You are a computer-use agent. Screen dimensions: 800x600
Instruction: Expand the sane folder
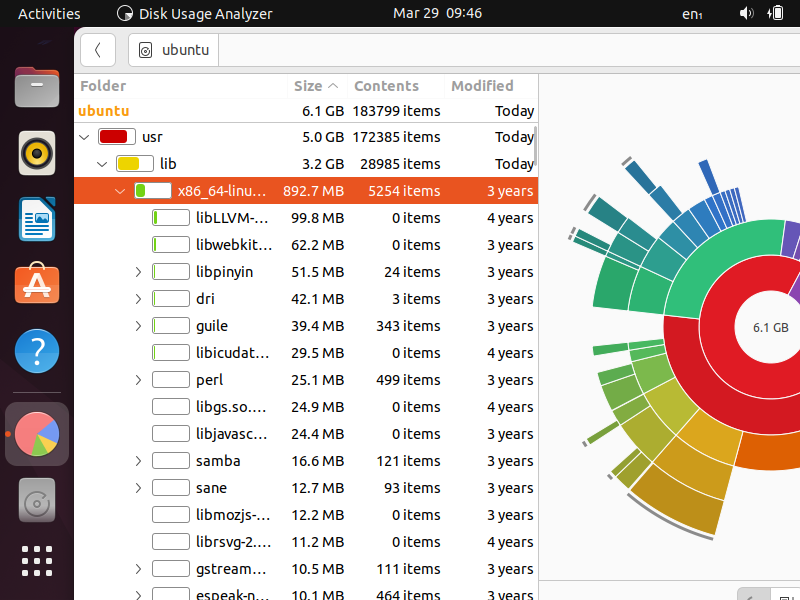pos(138,488)
